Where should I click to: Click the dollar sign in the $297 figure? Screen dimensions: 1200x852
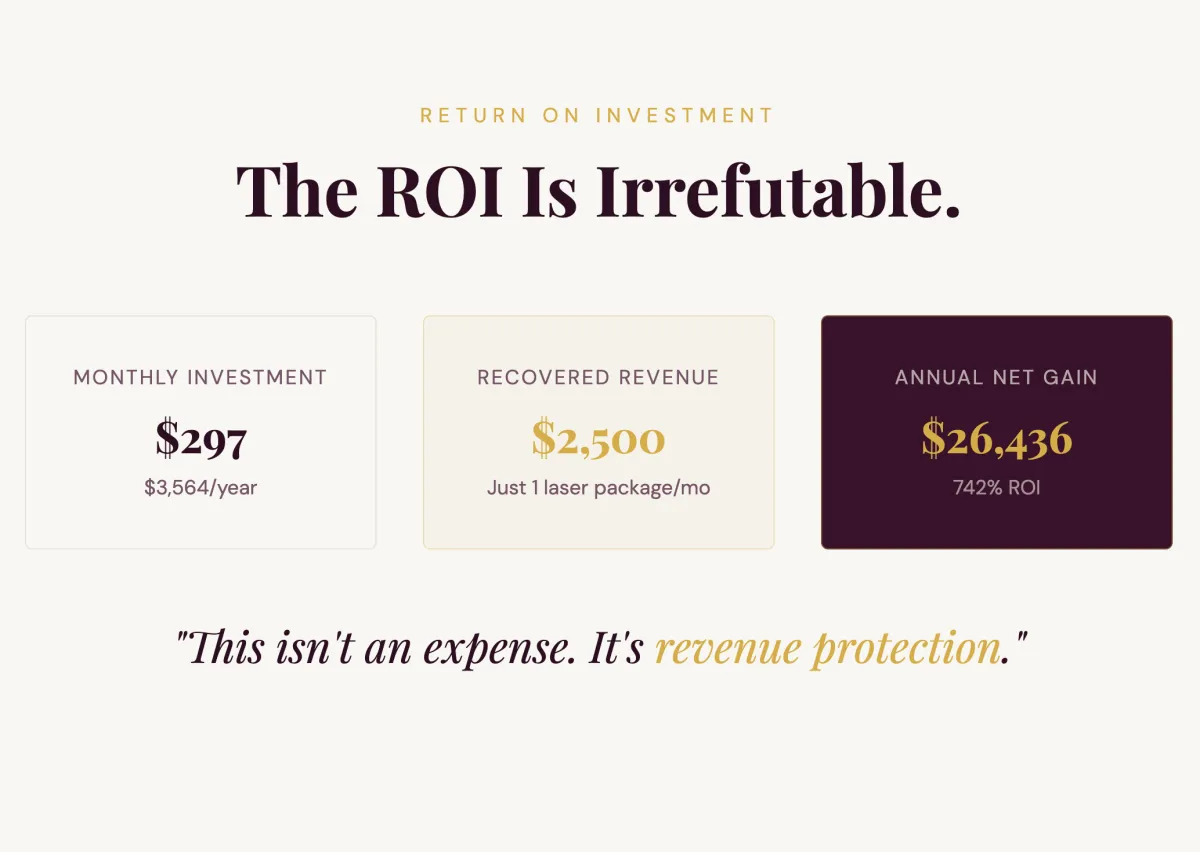pyautogui.click(x=167, y=438)
